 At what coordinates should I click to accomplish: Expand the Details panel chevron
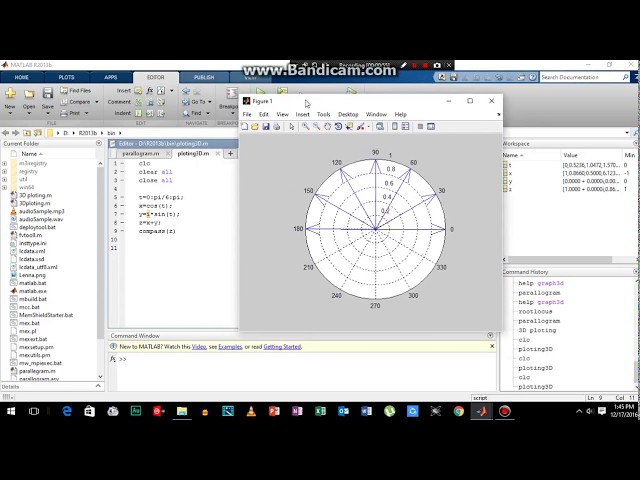coord(98,386)
